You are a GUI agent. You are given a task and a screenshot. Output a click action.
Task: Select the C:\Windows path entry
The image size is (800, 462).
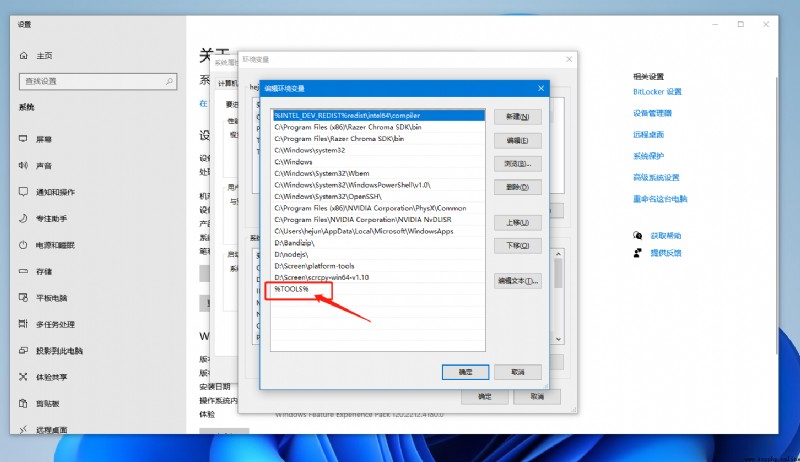378,162
